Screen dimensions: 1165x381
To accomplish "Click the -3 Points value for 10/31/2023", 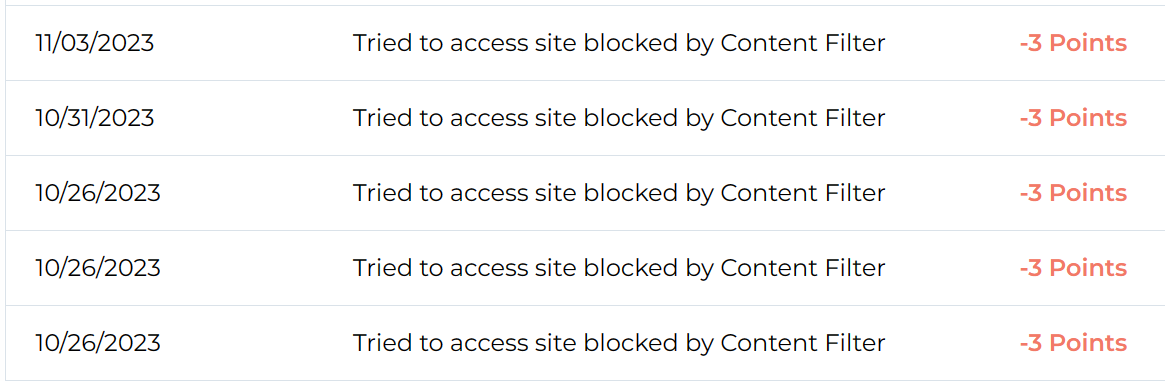I will point(1073,118).
